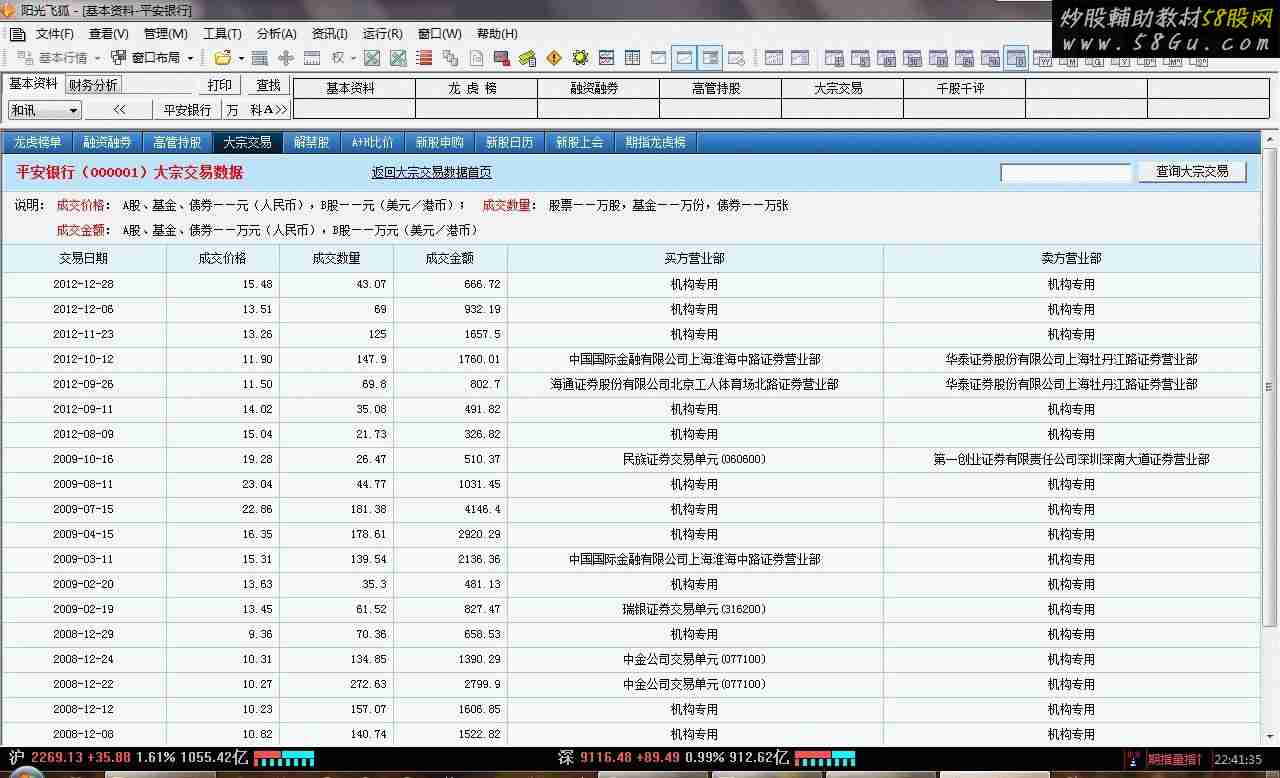Click the 查找 search button
Image resolution: width=1280 pixels, height=778 pixels.
point(268,85)
